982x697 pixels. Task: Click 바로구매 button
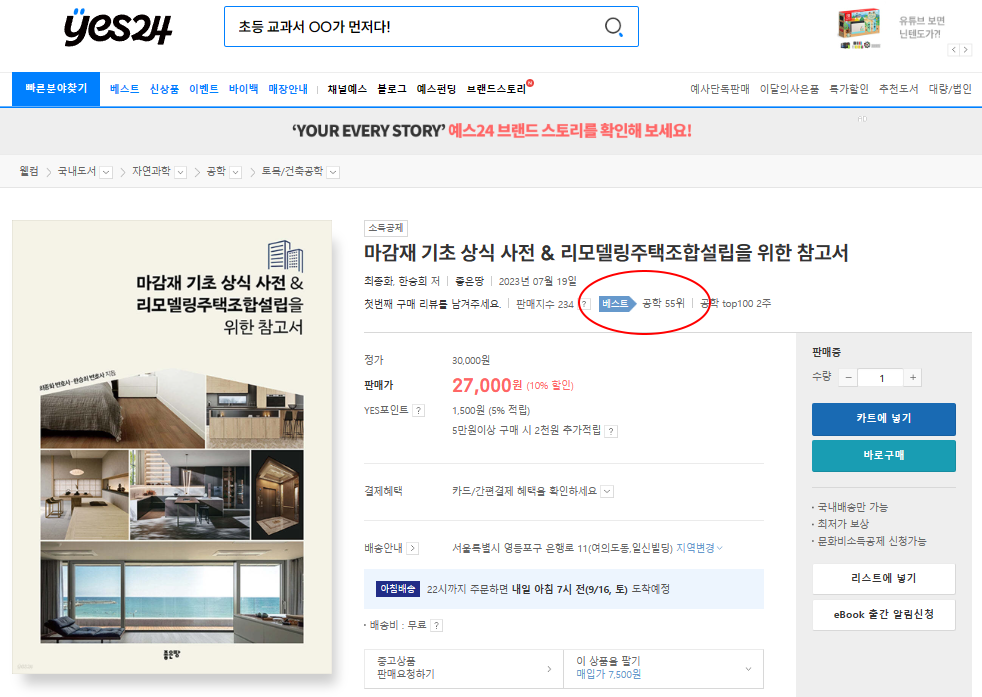coord(884,455)
